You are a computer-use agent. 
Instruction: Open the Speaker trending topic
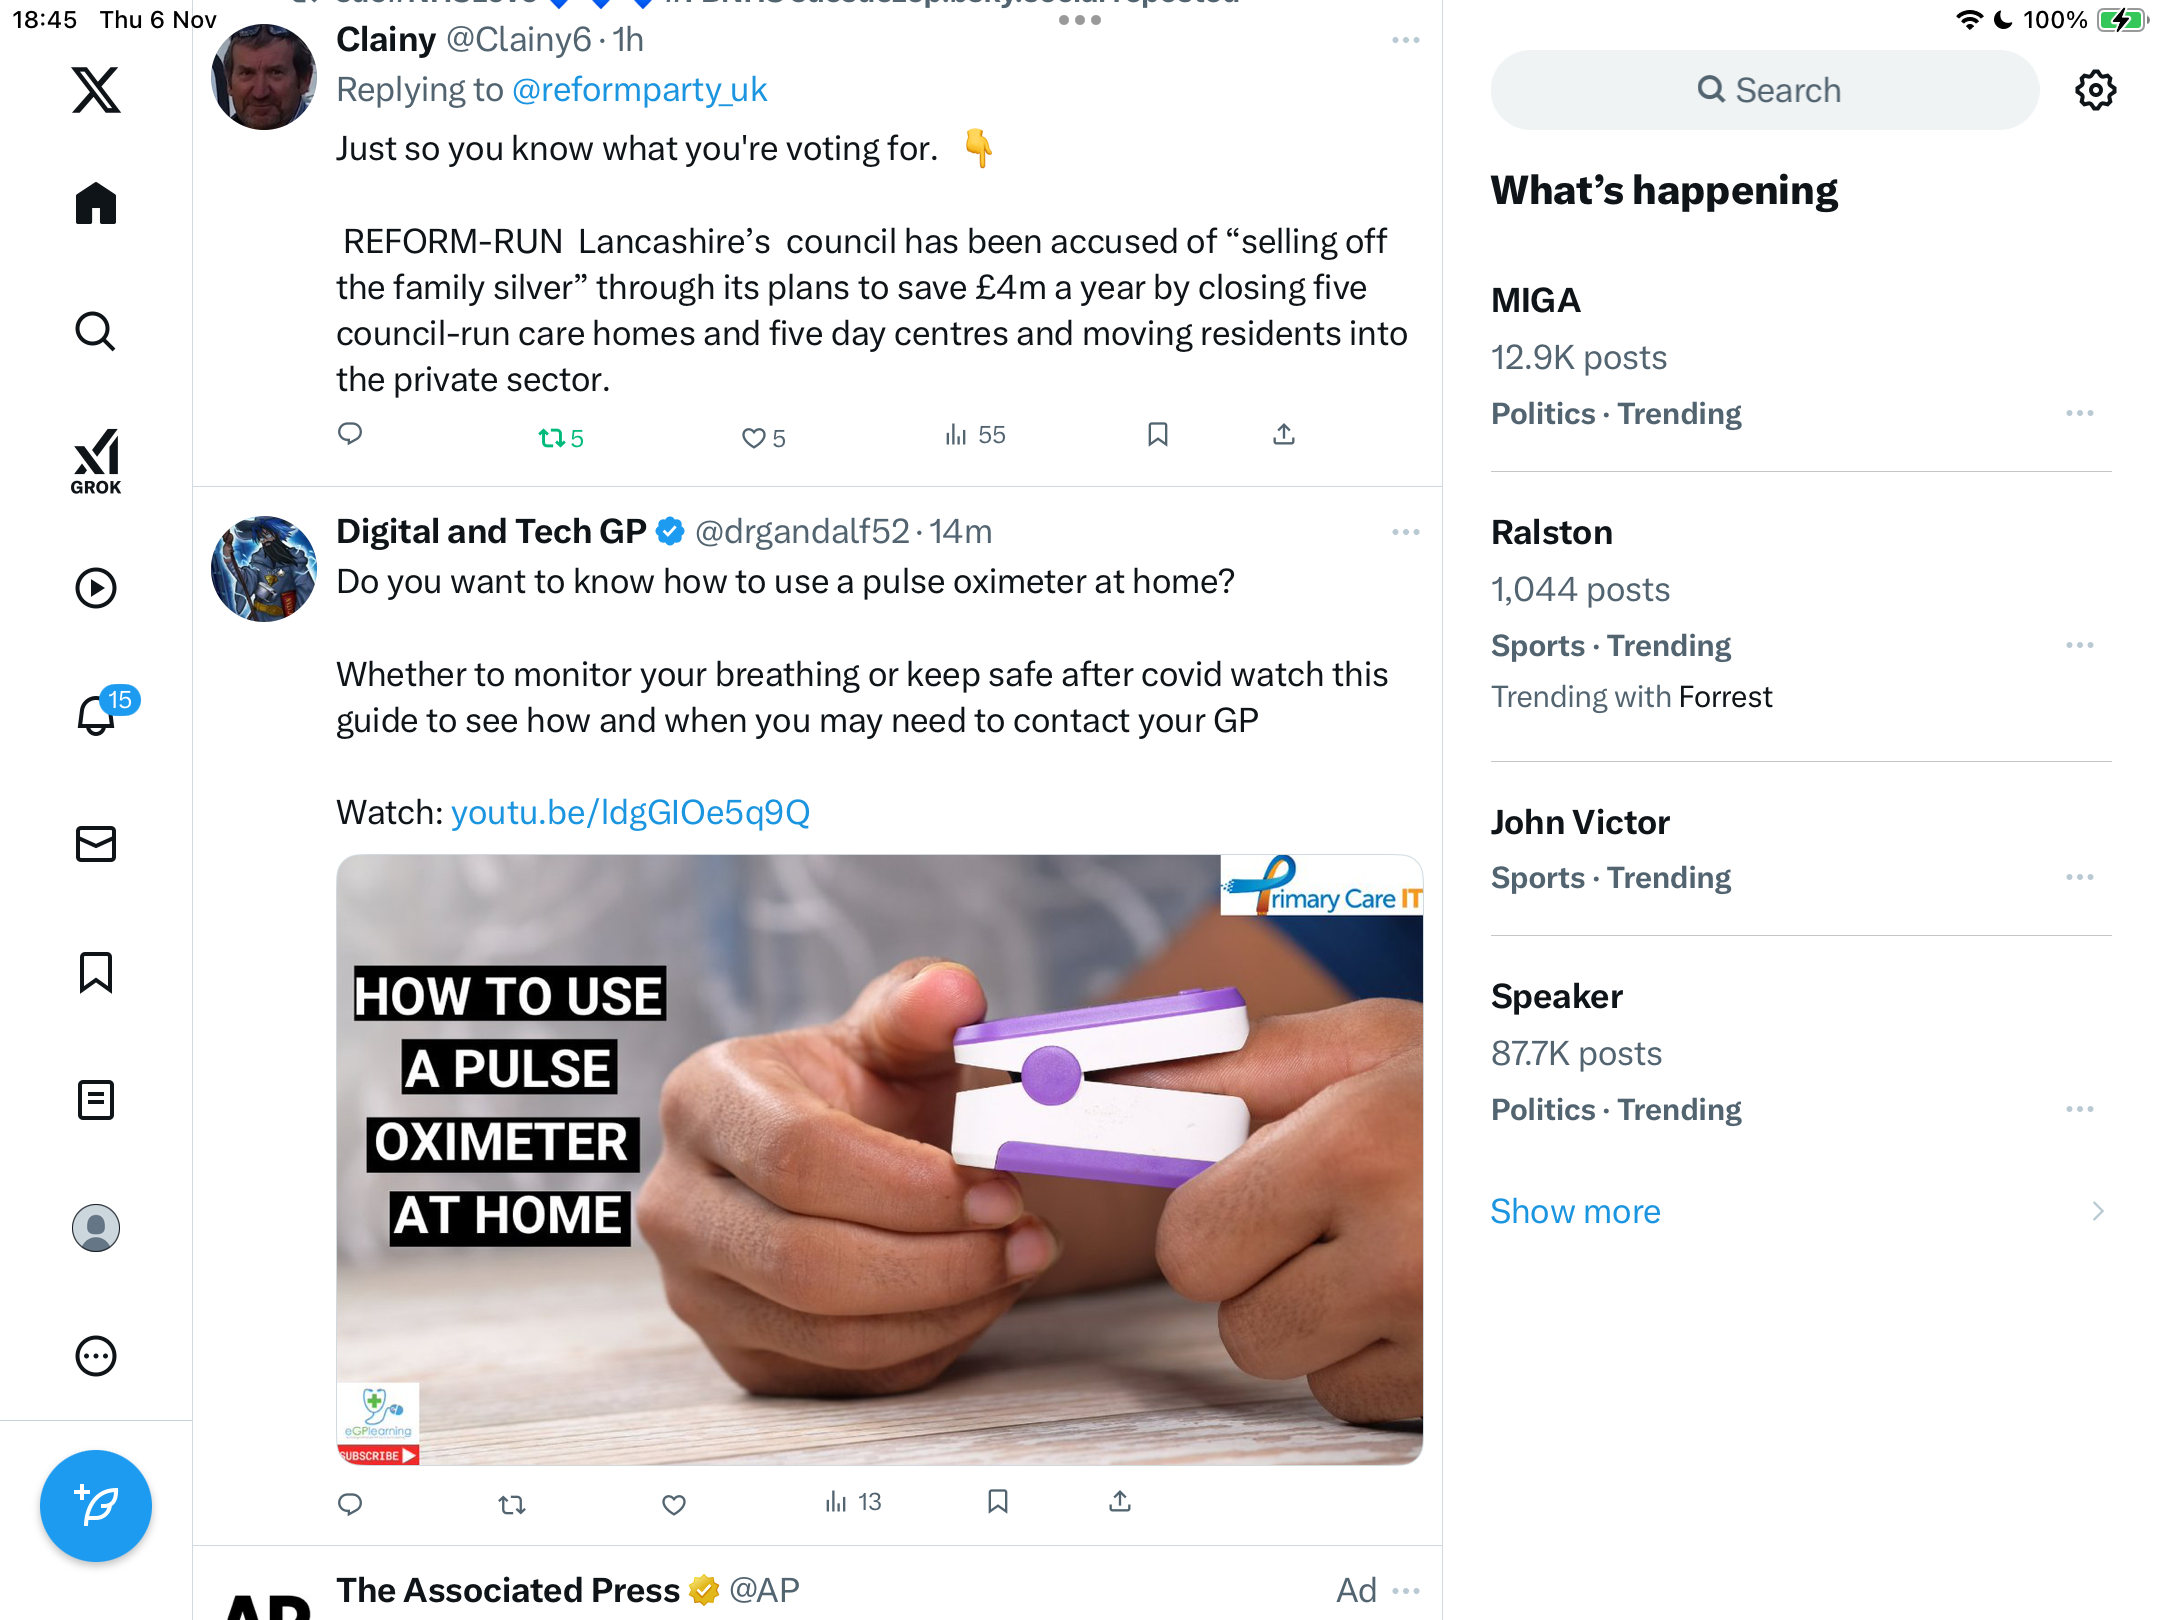pos(1556,997)
